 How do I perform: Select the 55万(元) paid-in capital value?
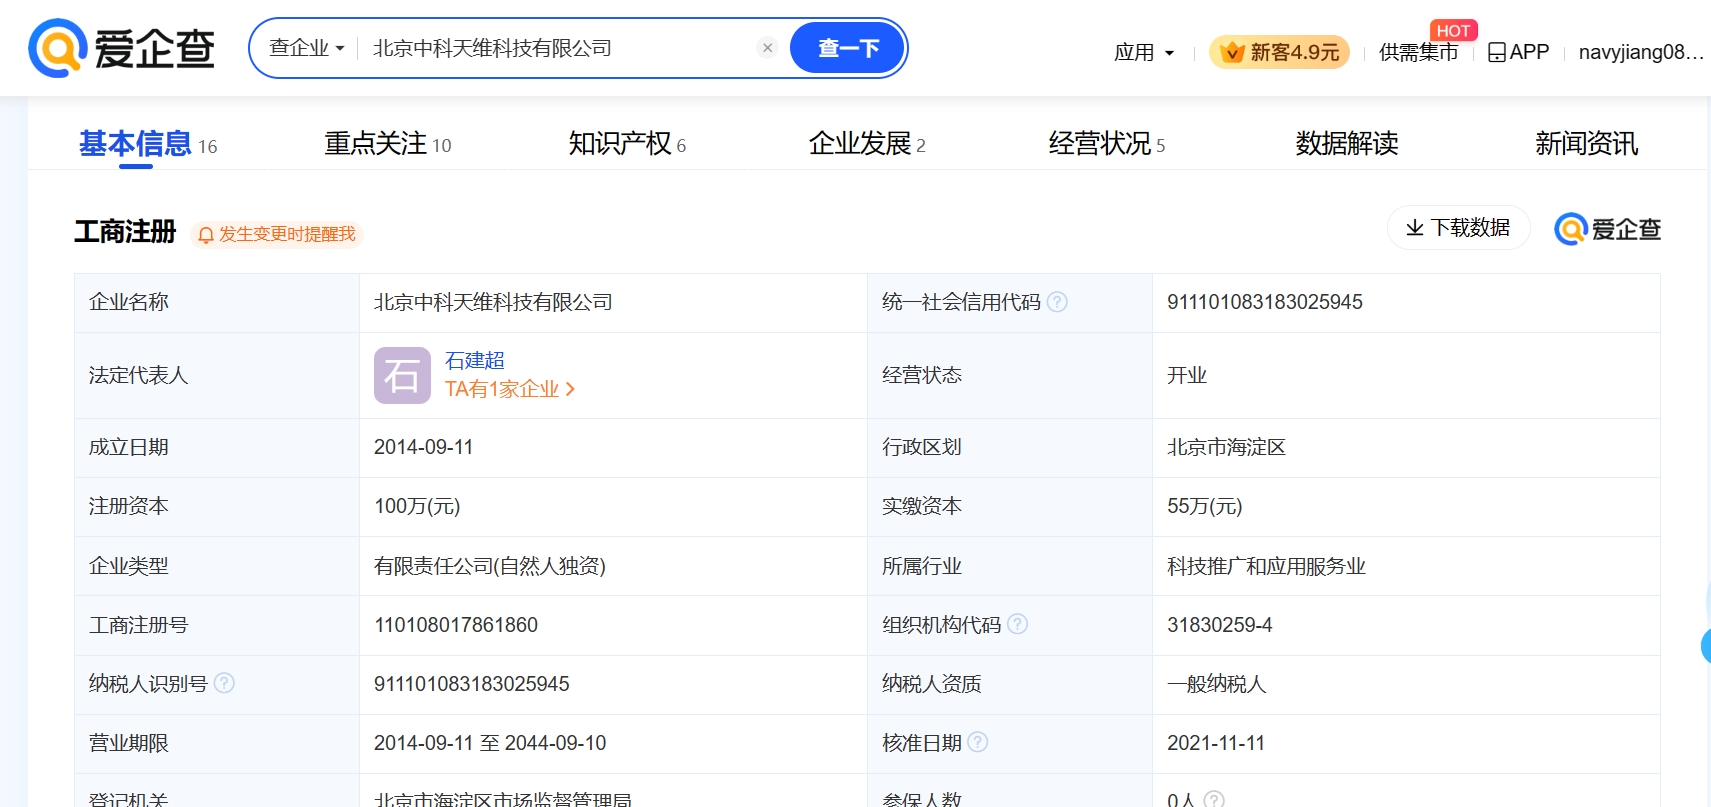pos(1204,506)
